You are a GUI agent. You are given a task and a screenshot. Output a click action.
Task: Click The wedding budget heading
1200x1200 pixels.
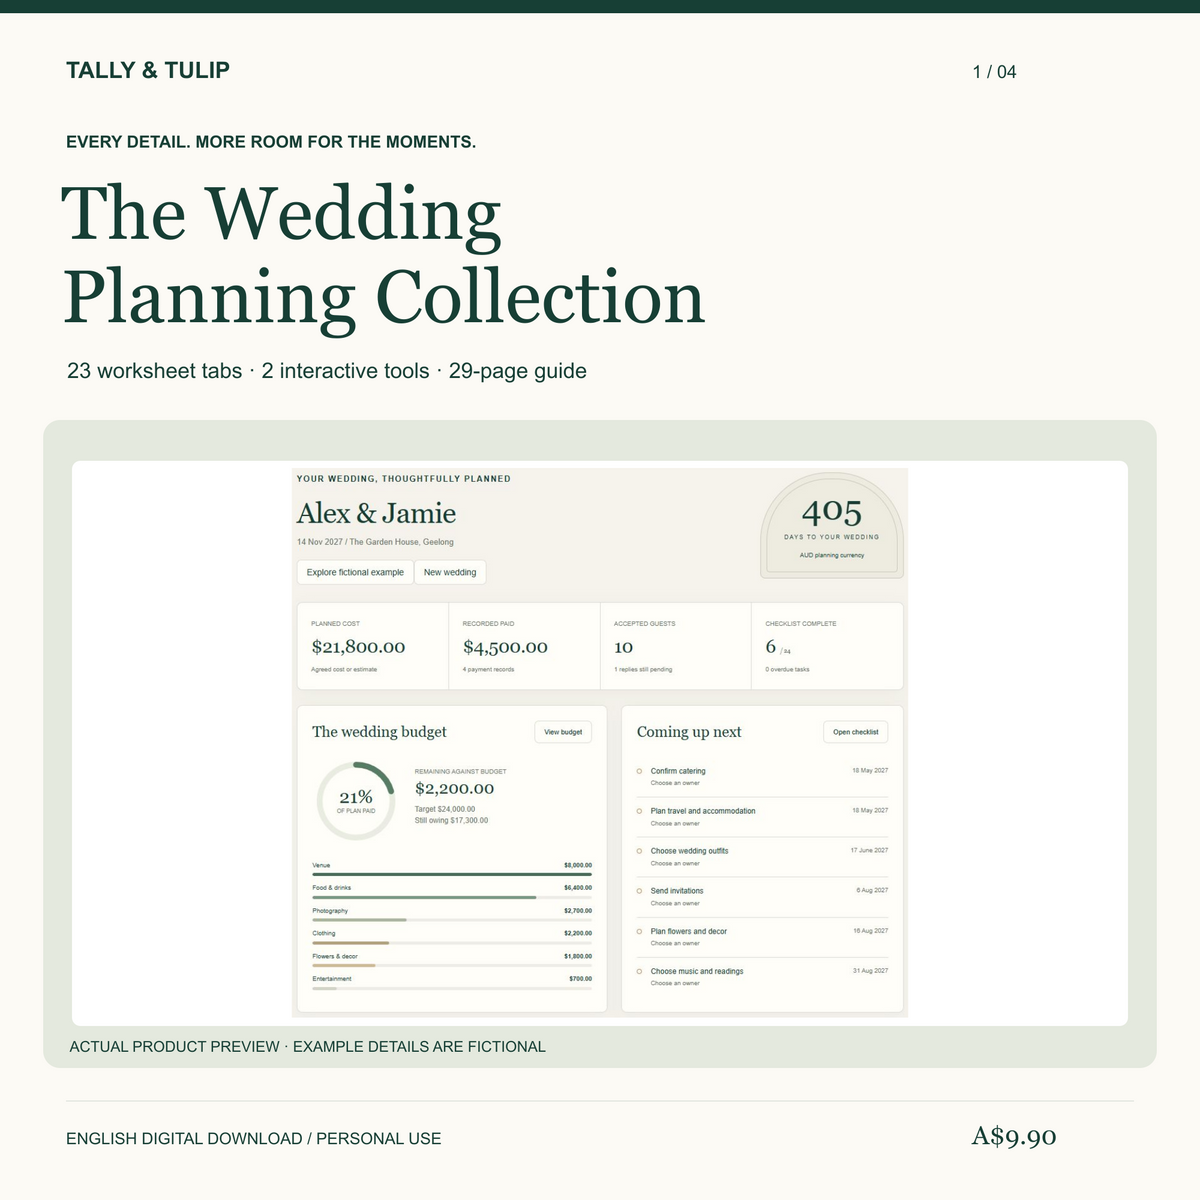[x=379, y=732]
